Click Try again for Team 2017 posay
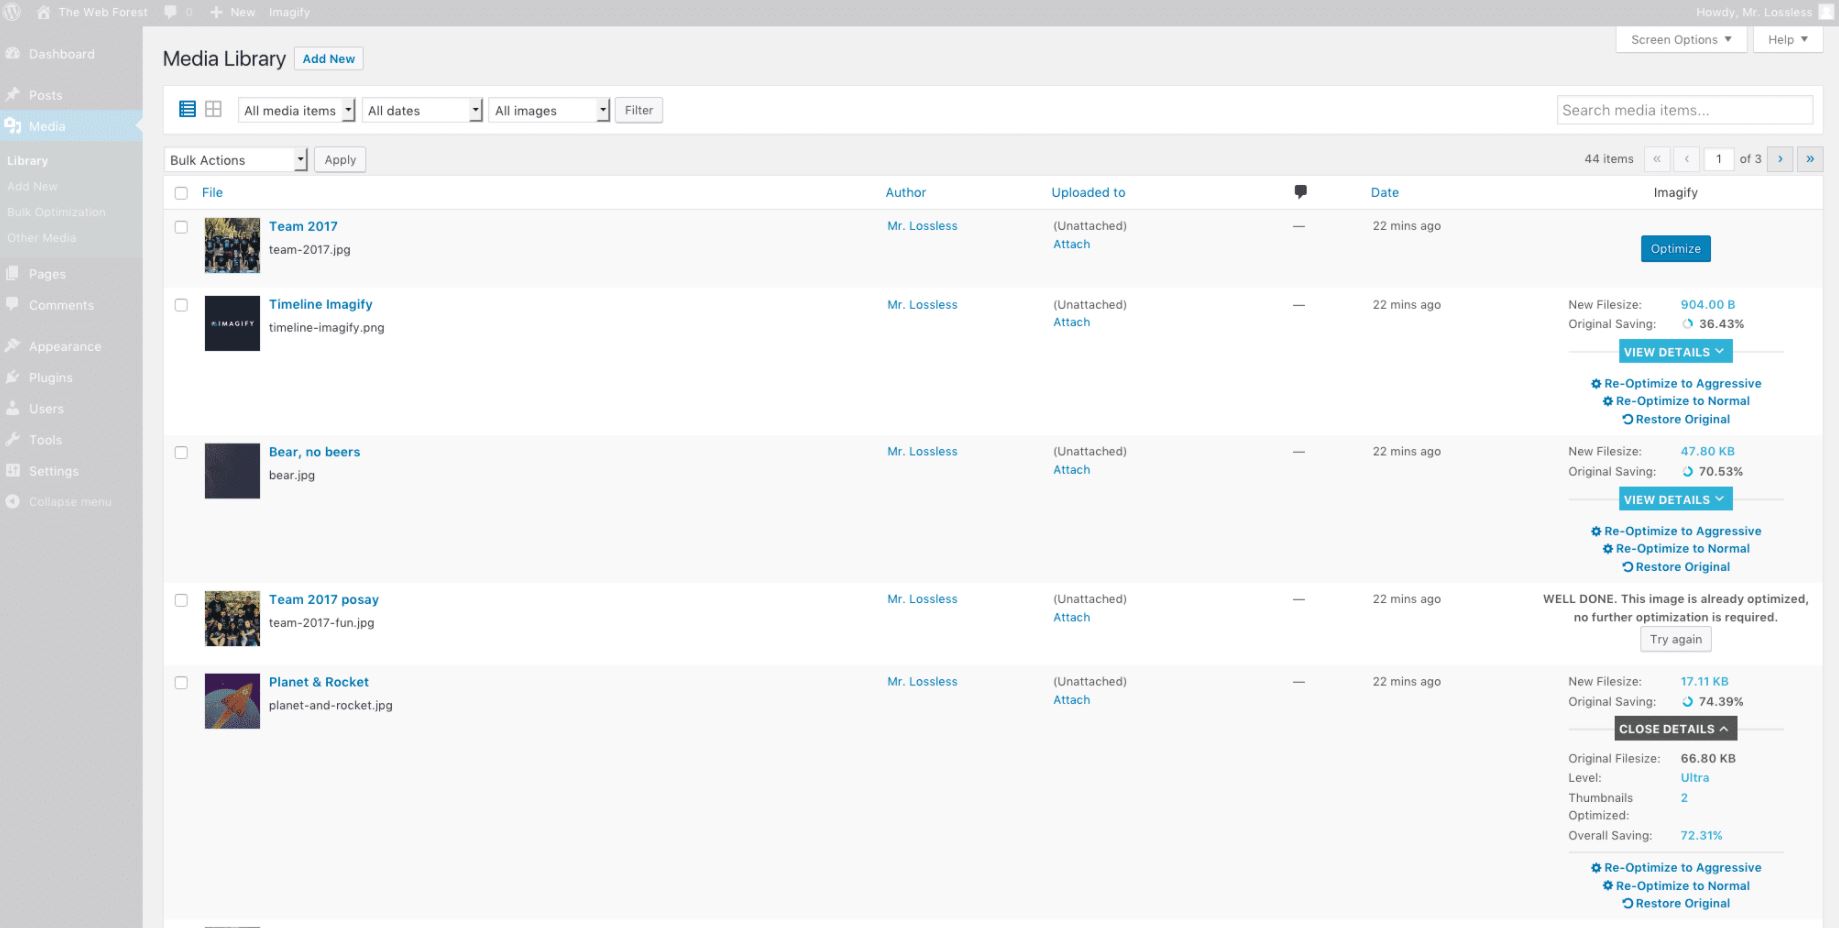 pos(1675,640)
